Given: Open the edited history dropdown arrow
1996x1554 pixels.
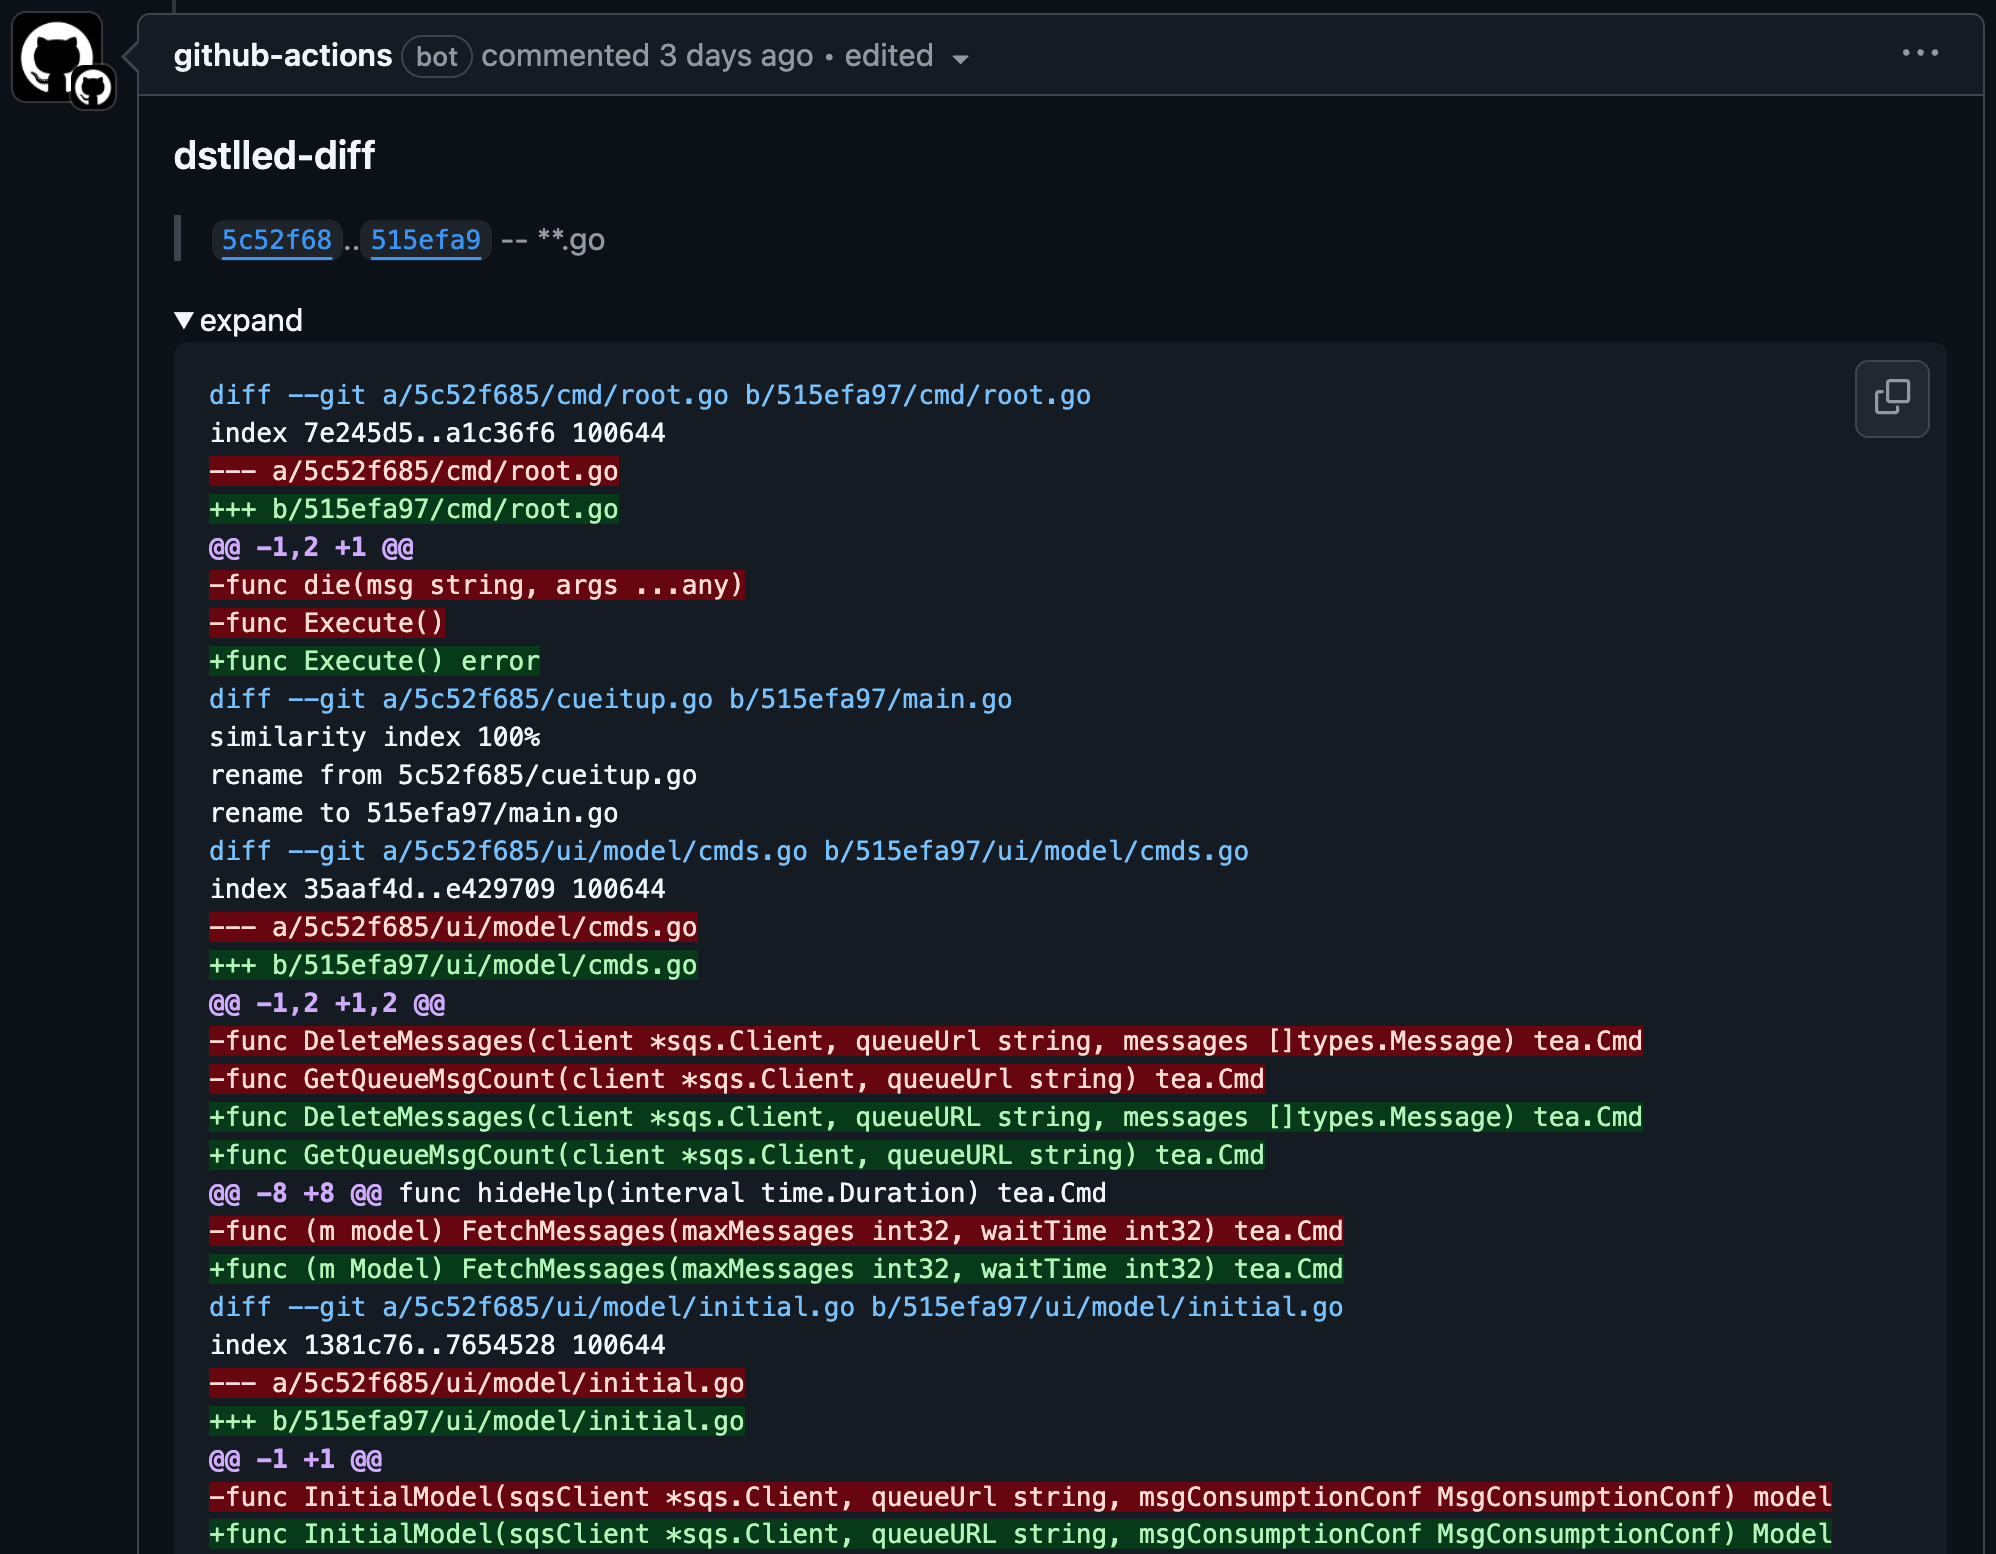Looking at the screenshot, I should point(961,59).
